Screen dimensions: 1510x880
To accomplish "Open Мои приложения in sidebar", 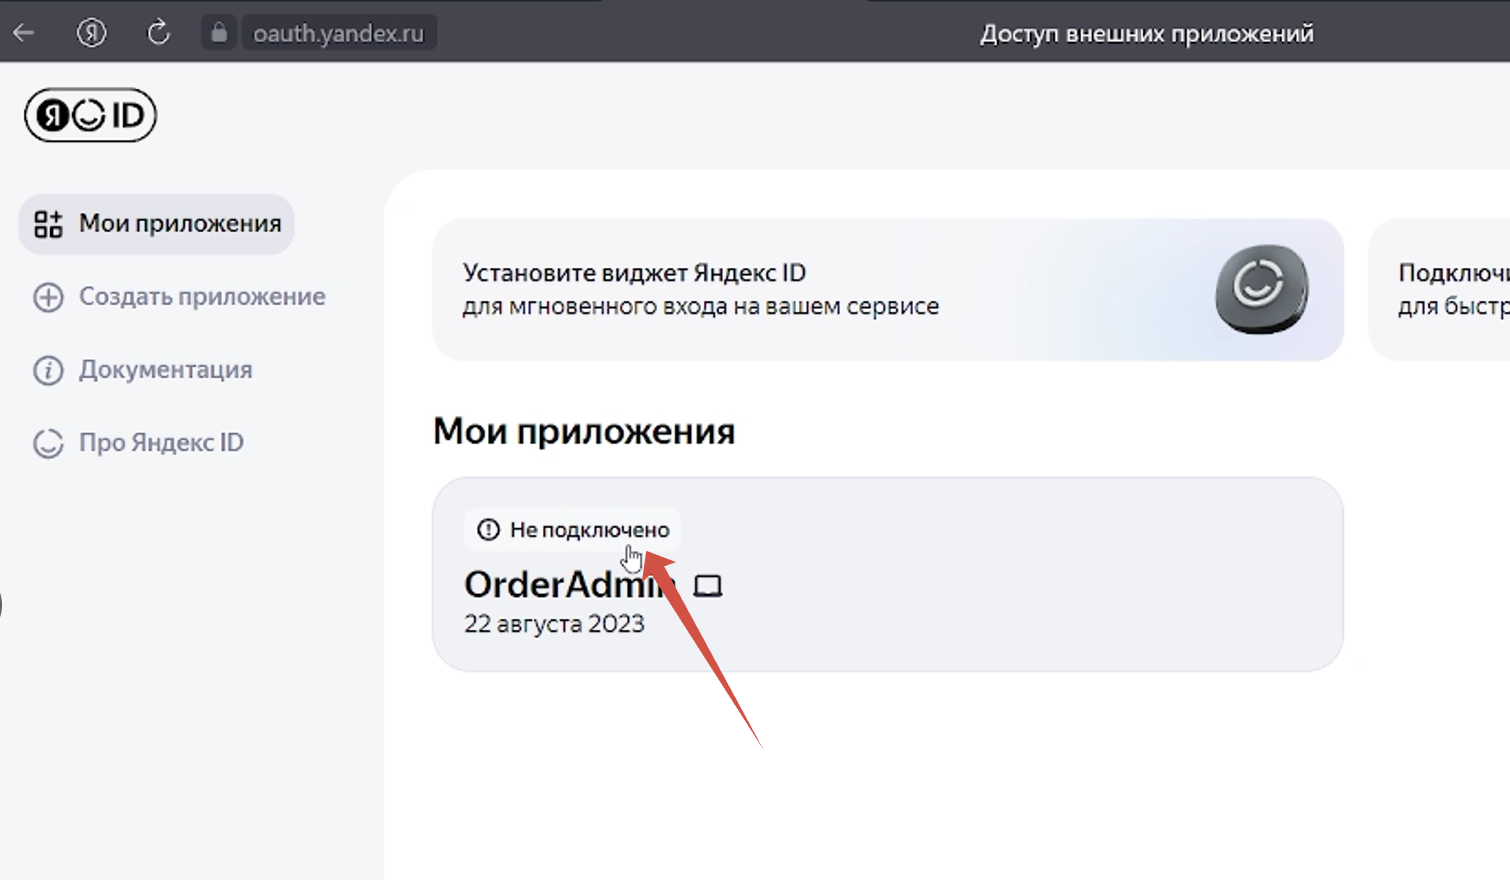I will (157, 224).
